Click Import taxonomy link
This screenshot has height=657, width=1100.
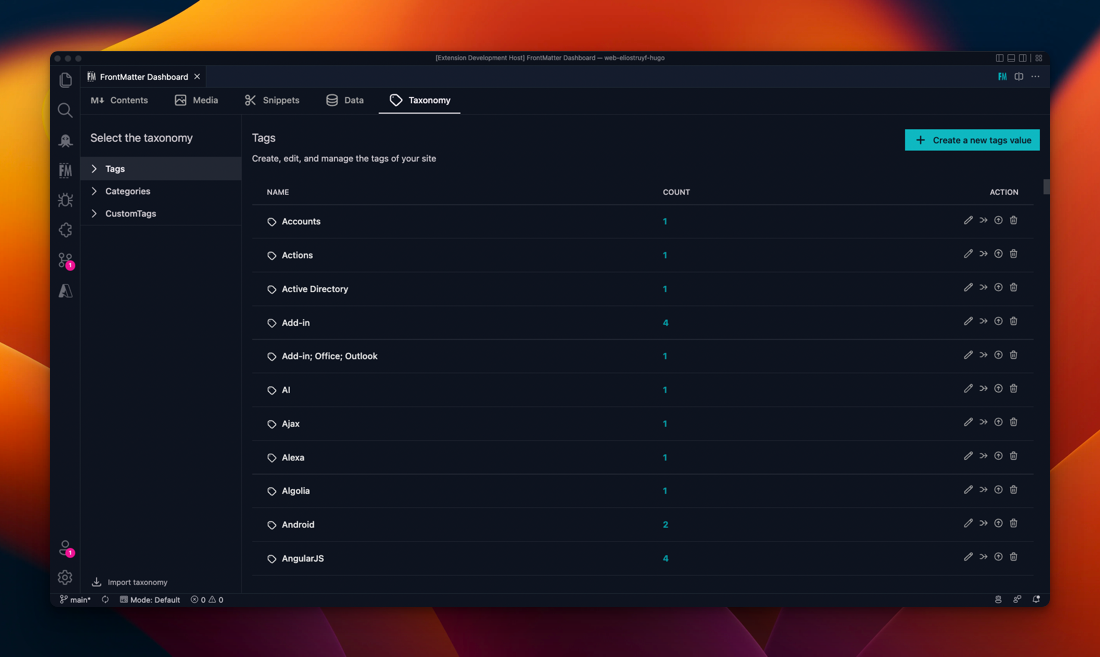(x=130, y=582)
